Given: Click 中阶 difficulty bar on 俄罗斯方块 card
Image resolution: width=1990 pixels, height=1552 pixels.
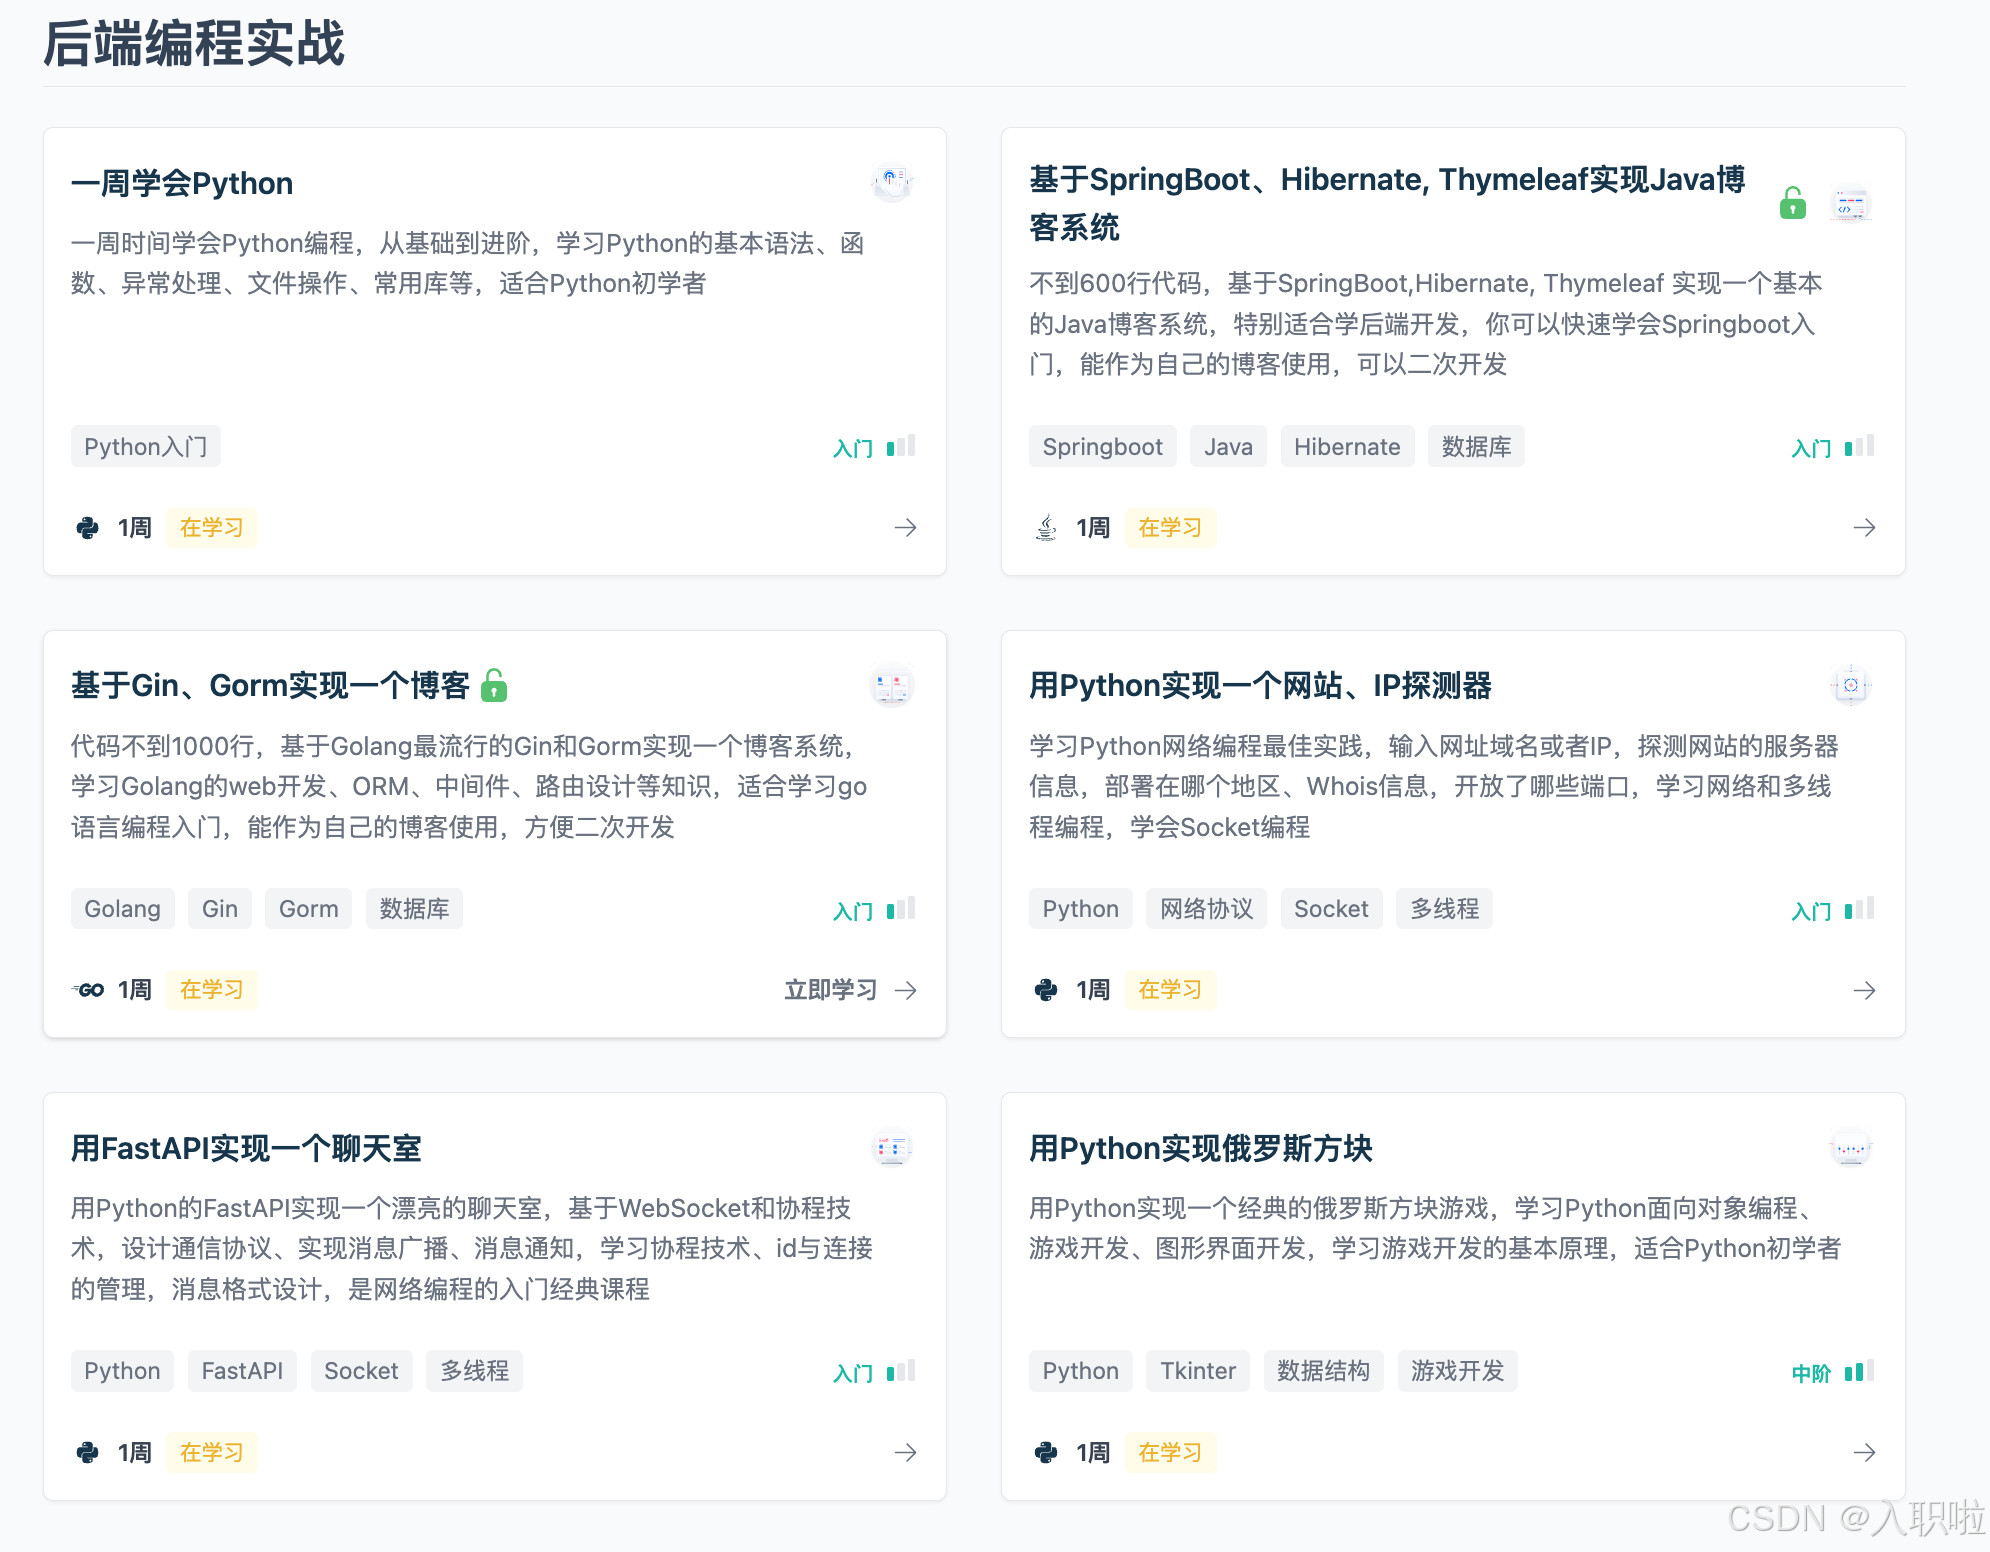Looking at the screenshot, I should [x=1858, y=1371].
